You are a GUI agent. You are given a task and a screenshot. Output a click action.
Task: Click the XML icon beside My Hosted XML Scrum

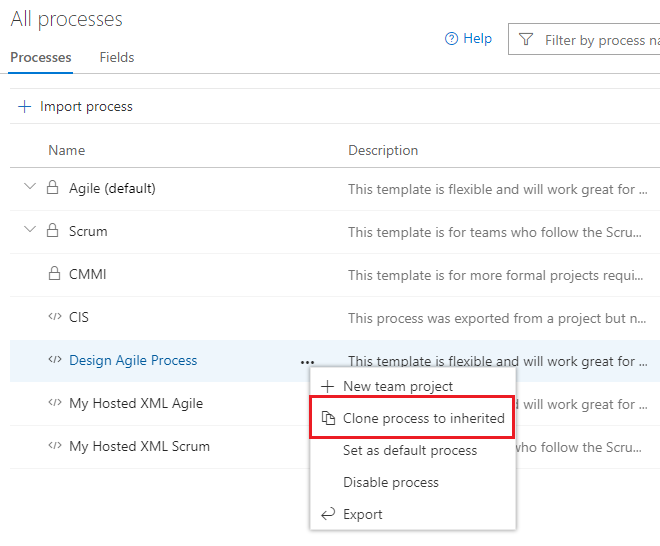coord(55,445)
